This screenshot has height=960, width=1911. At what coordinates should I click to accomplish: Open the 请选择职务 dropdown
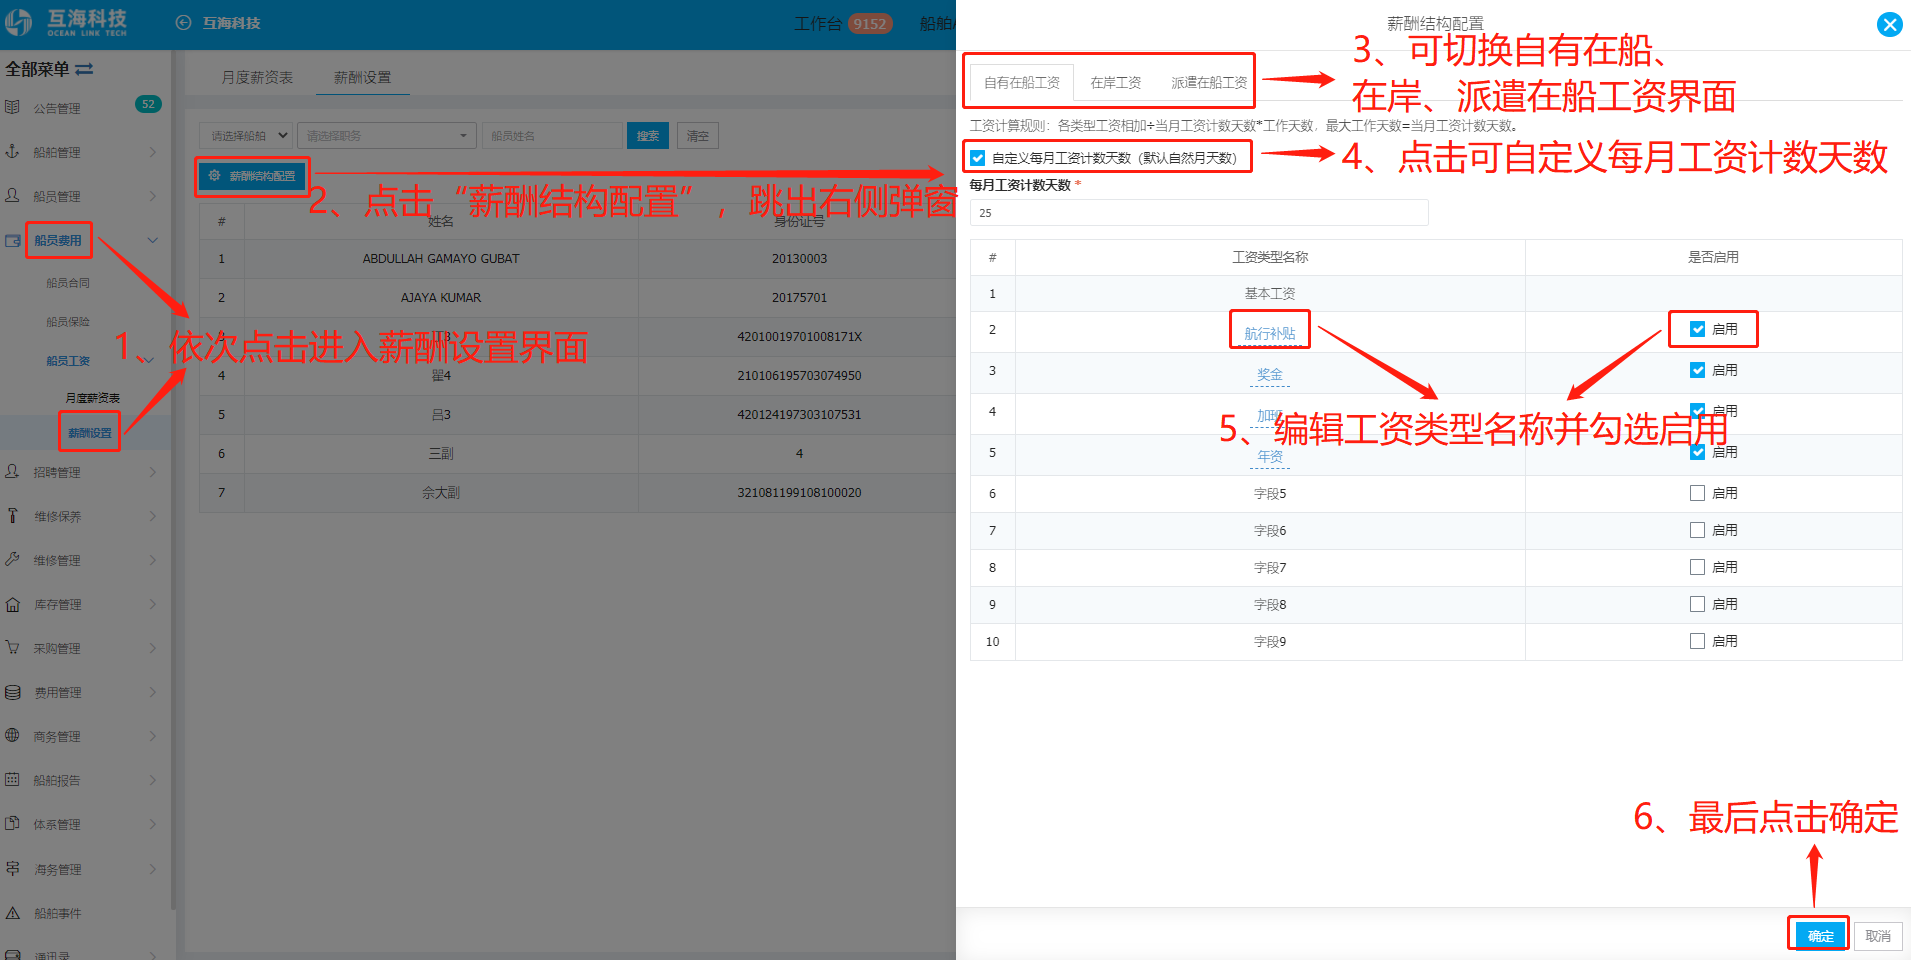click(x=386, y=136)
